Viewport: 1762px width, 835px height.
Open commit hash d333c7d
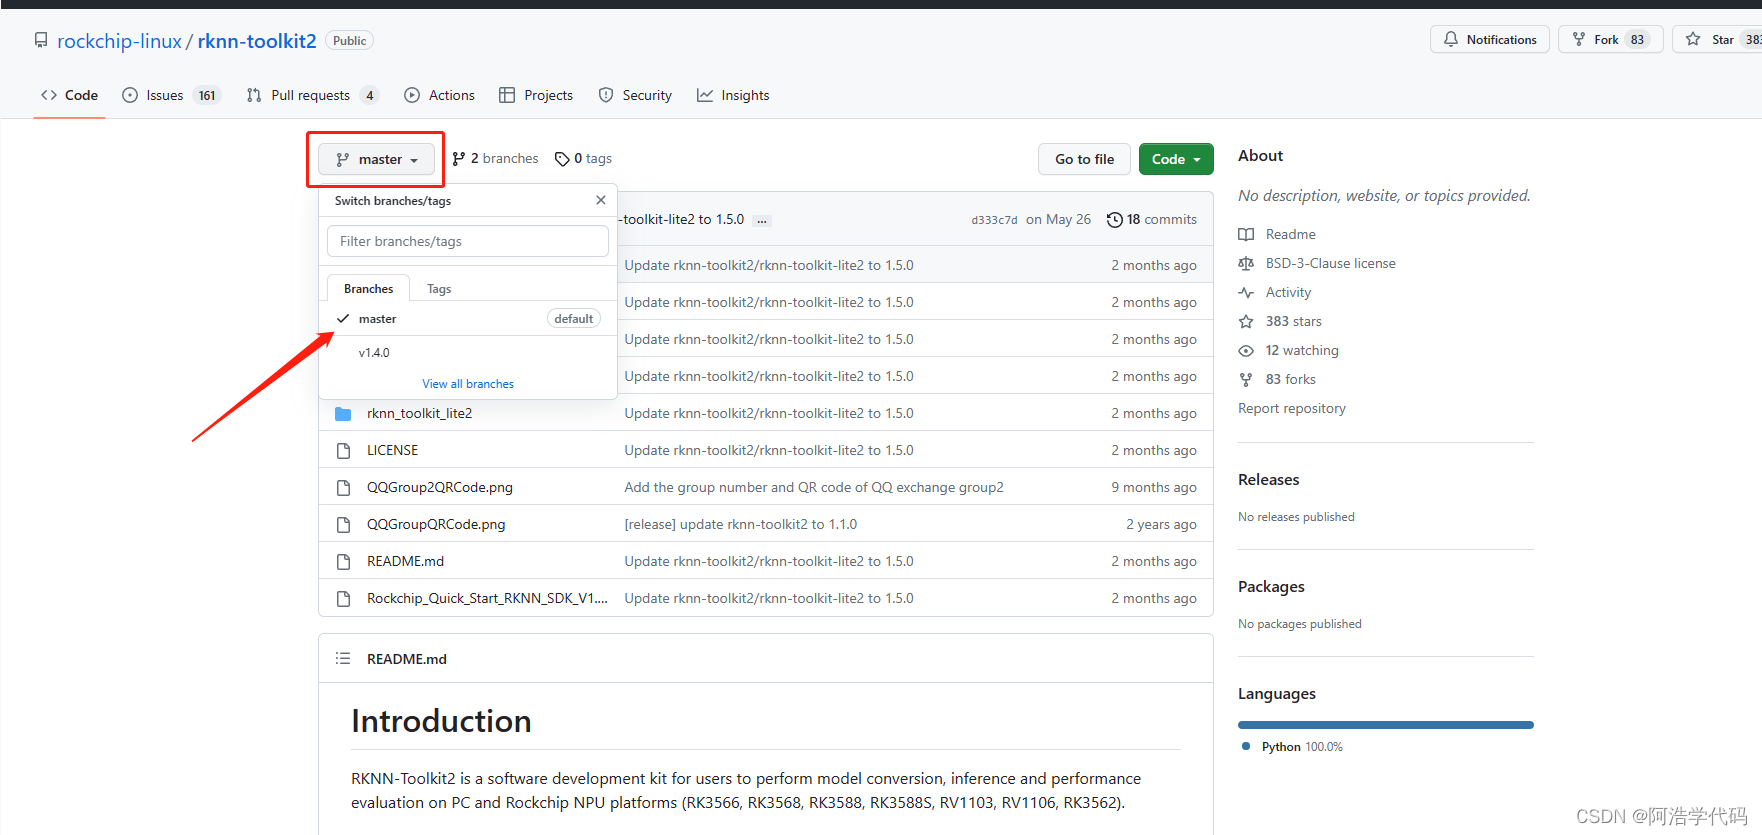point(994,220)
